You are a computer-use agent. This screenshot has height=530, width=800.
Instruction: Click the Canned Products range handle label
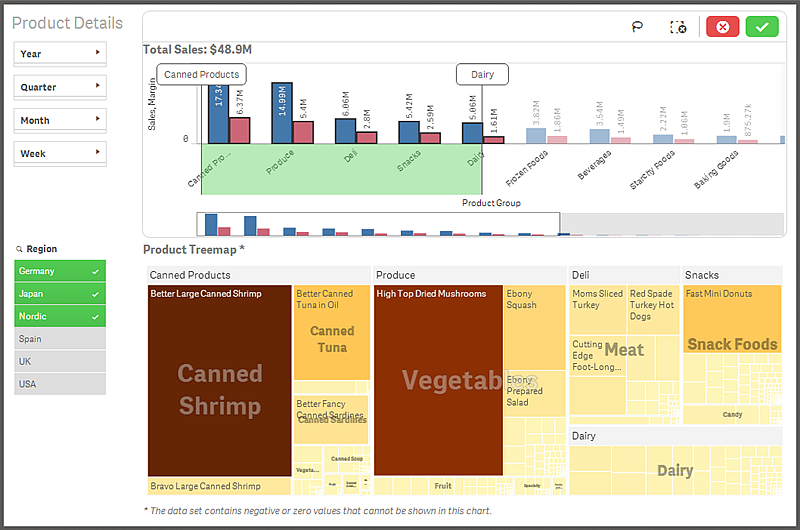click(x=202, y=74)
